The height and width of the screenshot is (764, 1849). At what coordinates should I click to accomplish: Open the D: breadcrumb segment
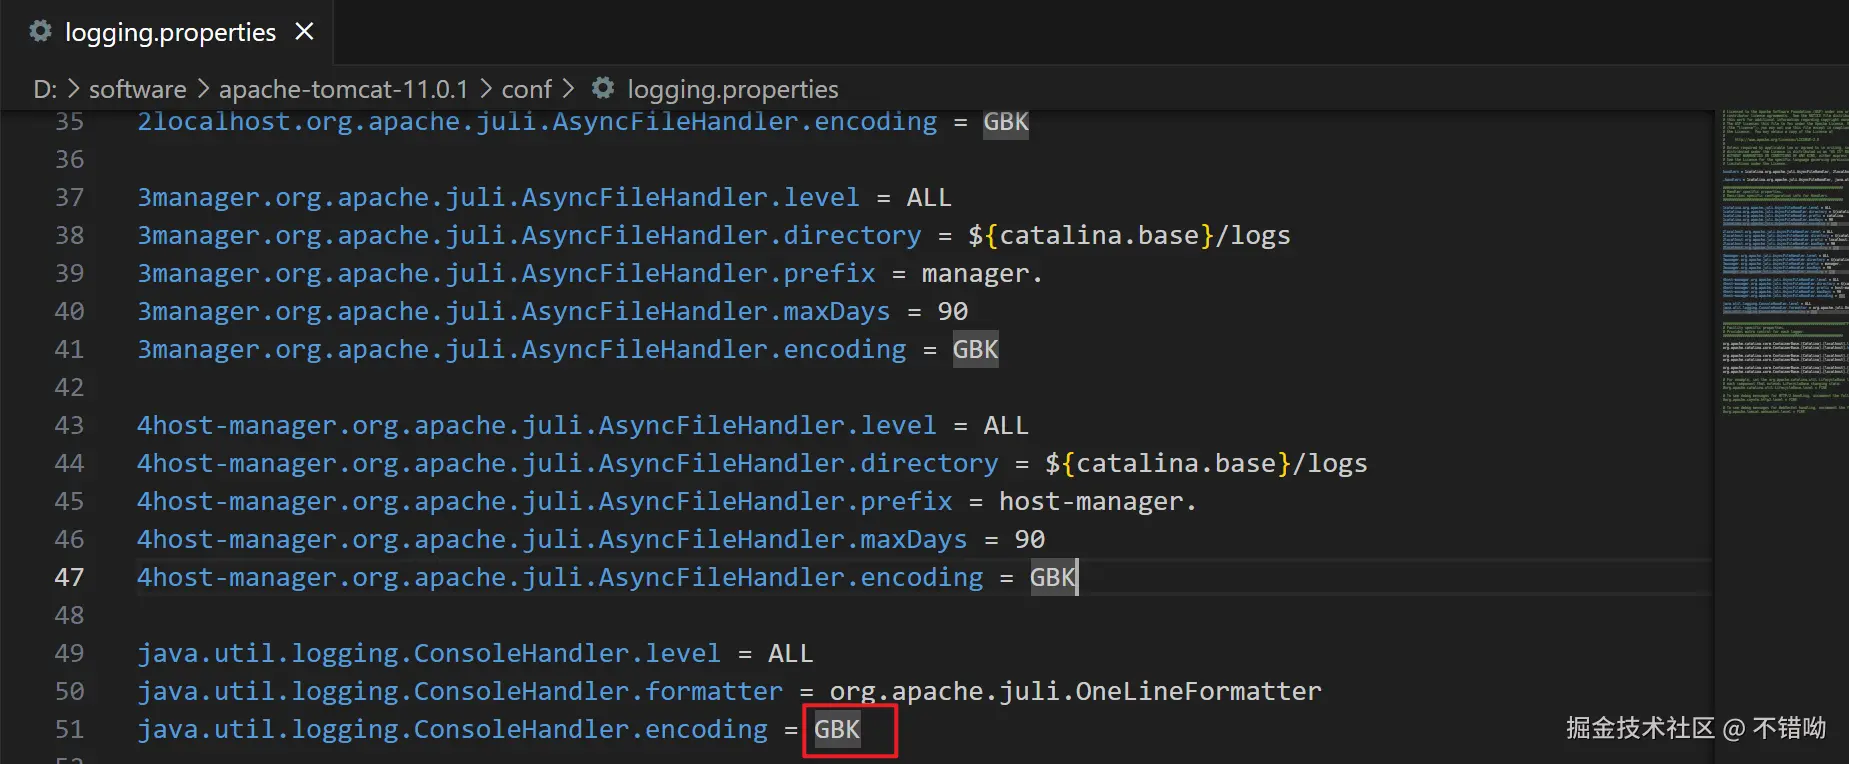pyautogui.click(x=45, y=89)
